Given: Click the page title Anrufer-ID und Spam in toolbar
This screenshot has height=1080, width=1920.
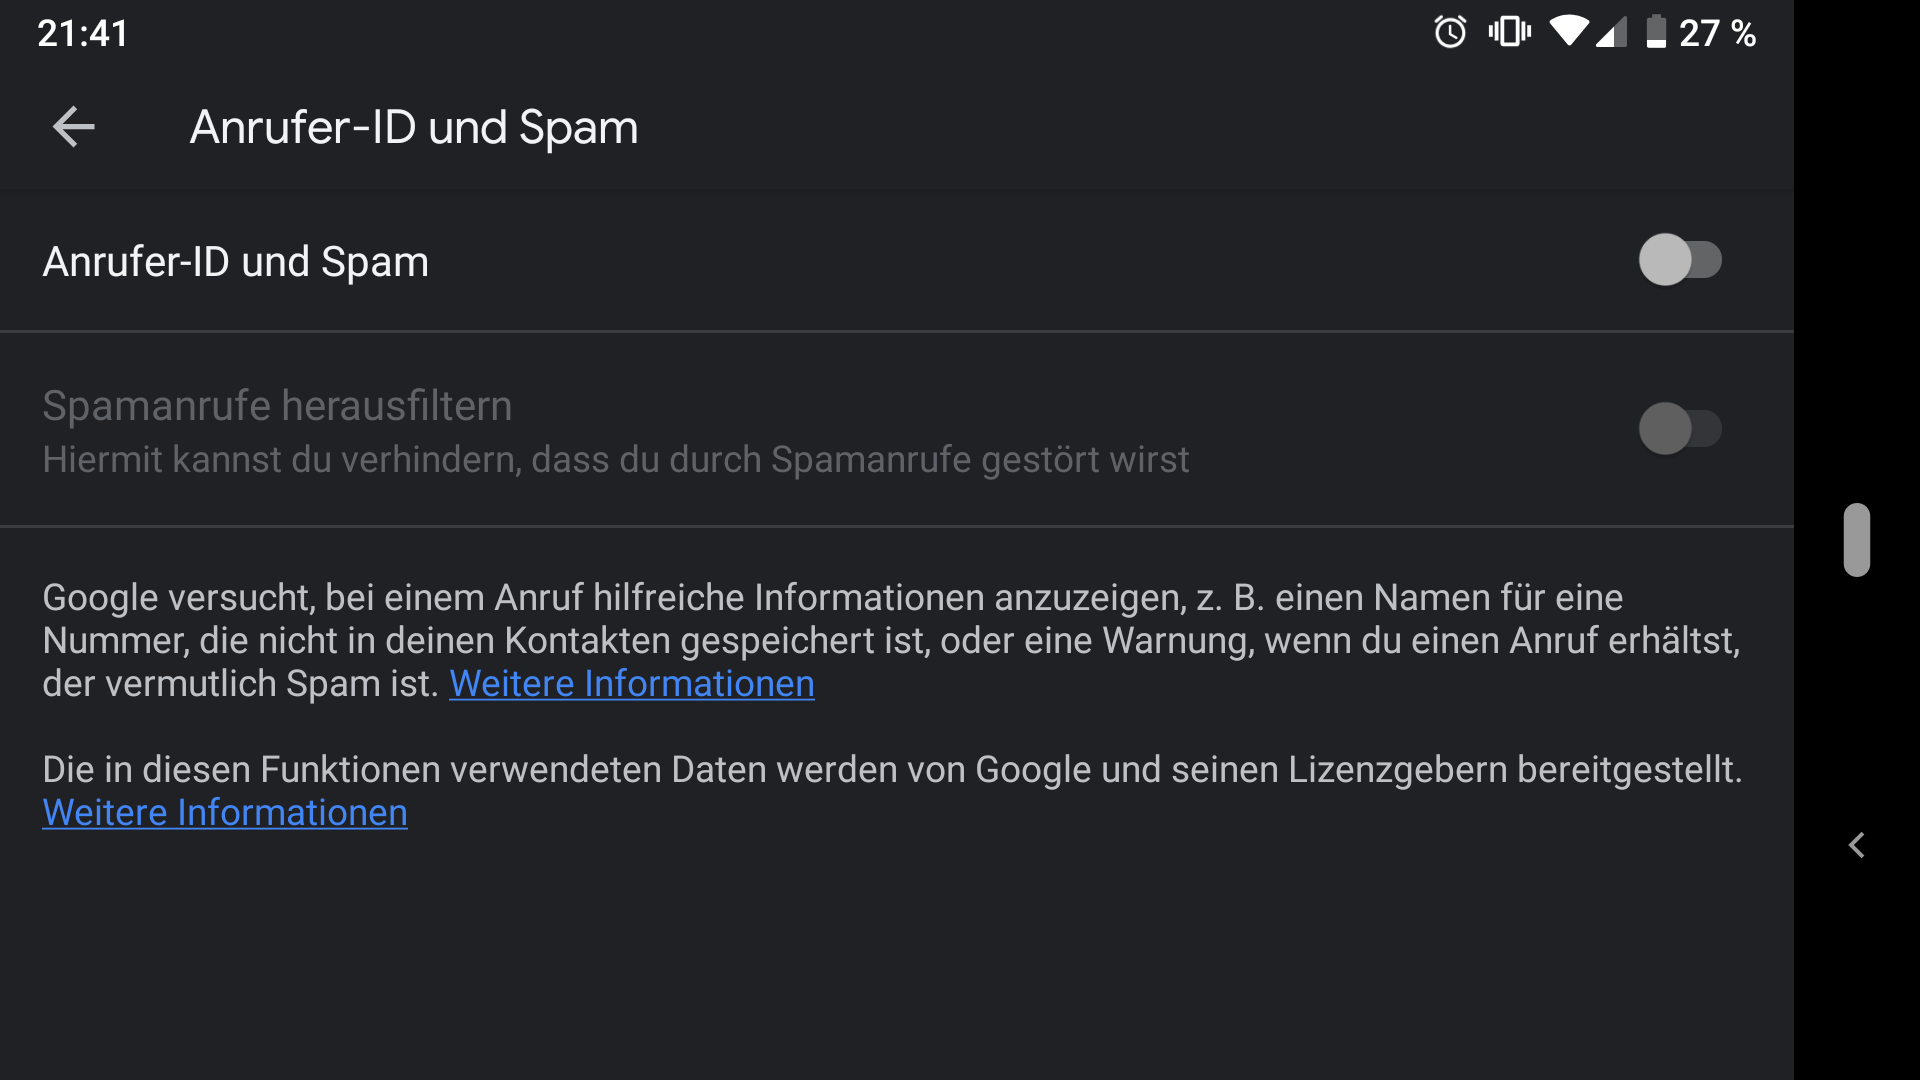Looking at the screenshot, I should coord(414,128).
